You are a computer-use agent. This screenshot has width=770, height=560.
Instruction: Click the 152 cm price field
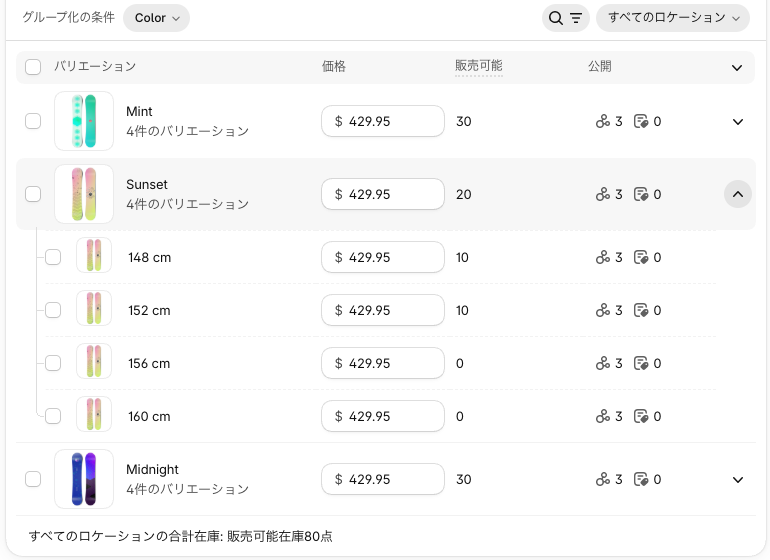coord(383,310)
